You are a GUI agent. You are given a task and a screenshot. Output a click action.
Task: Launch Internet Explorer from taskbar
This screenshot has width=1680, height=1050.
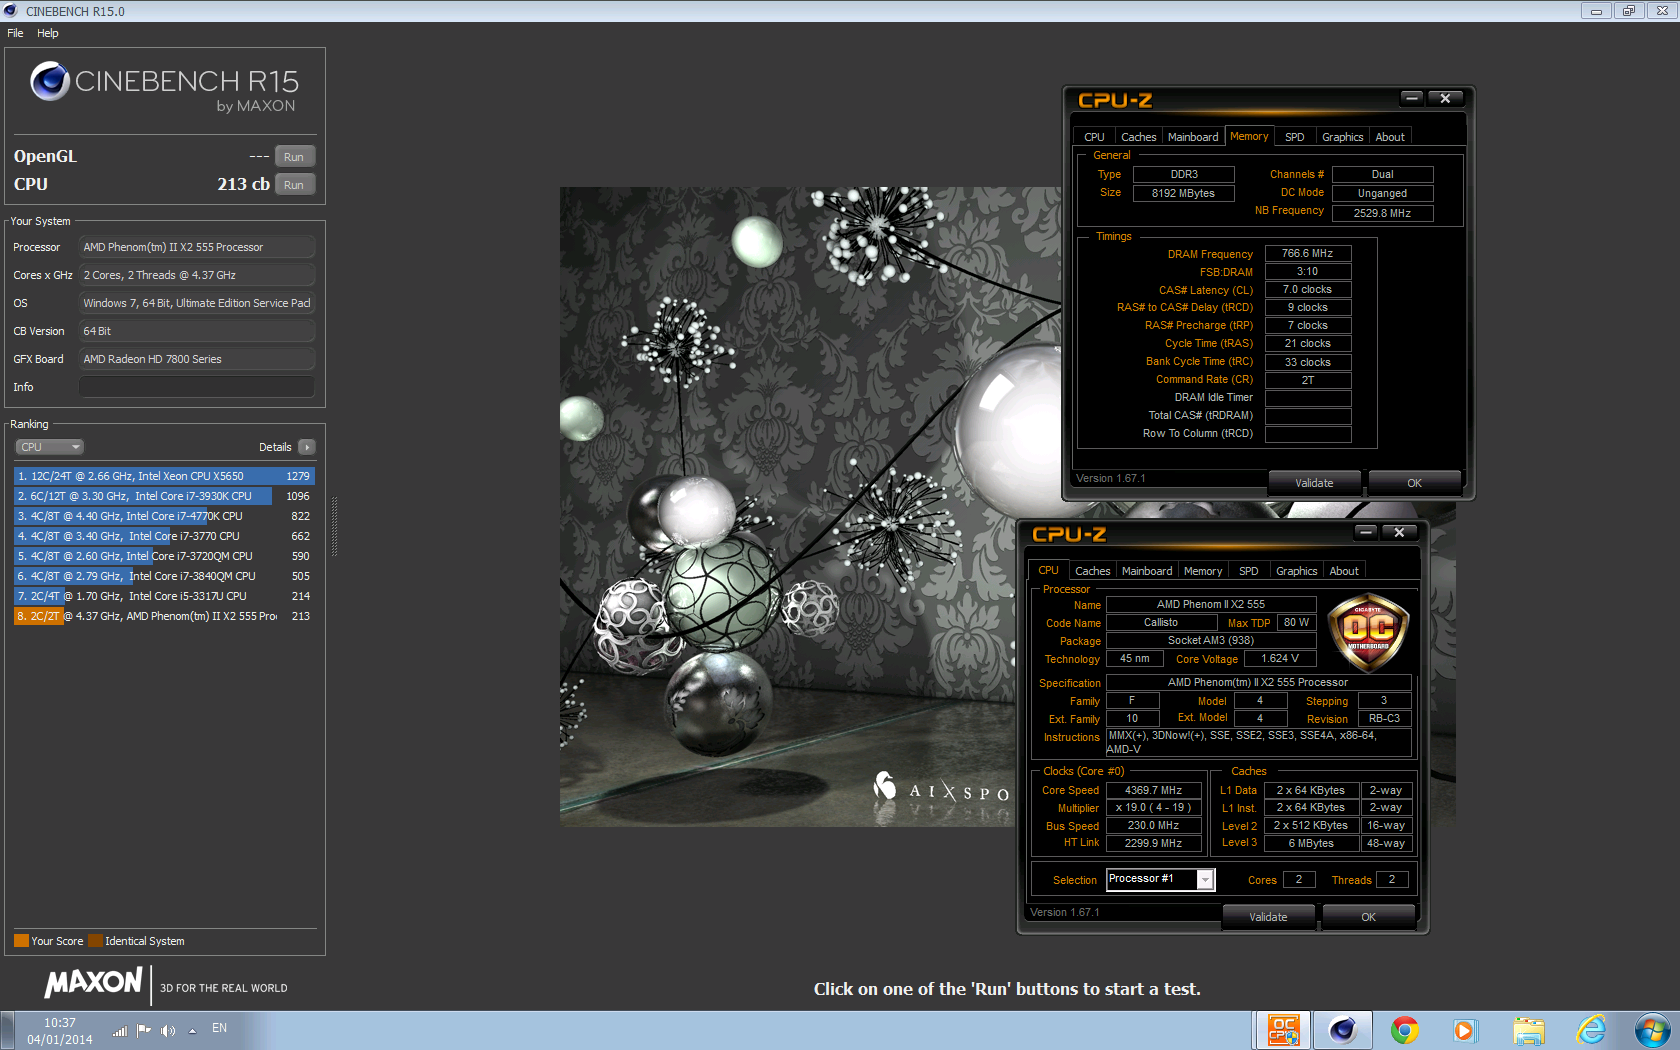[1591, 1030]
